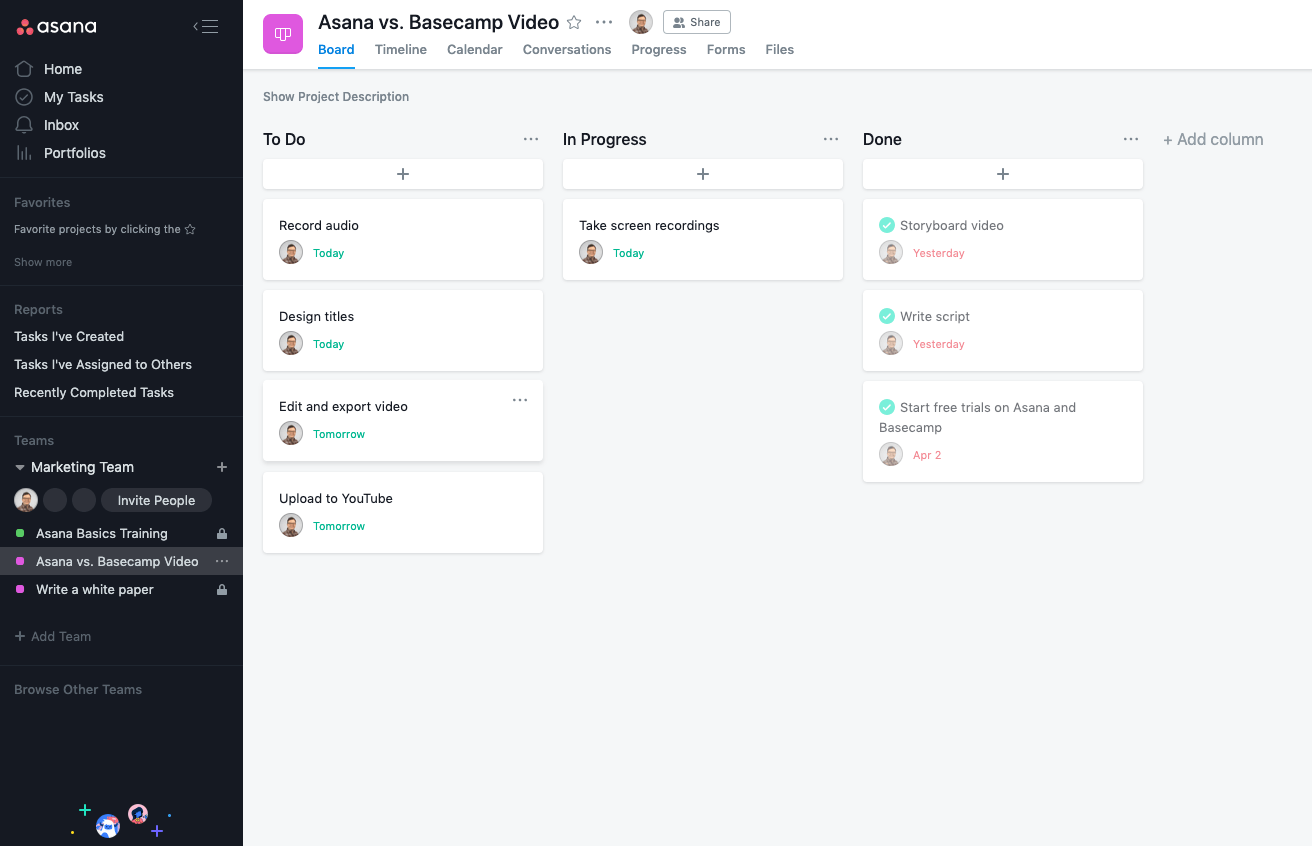Open the Tasks I've Created report
Image resolution: width=1312 pixels, height=846 pixels.
[x=69, y=336]
